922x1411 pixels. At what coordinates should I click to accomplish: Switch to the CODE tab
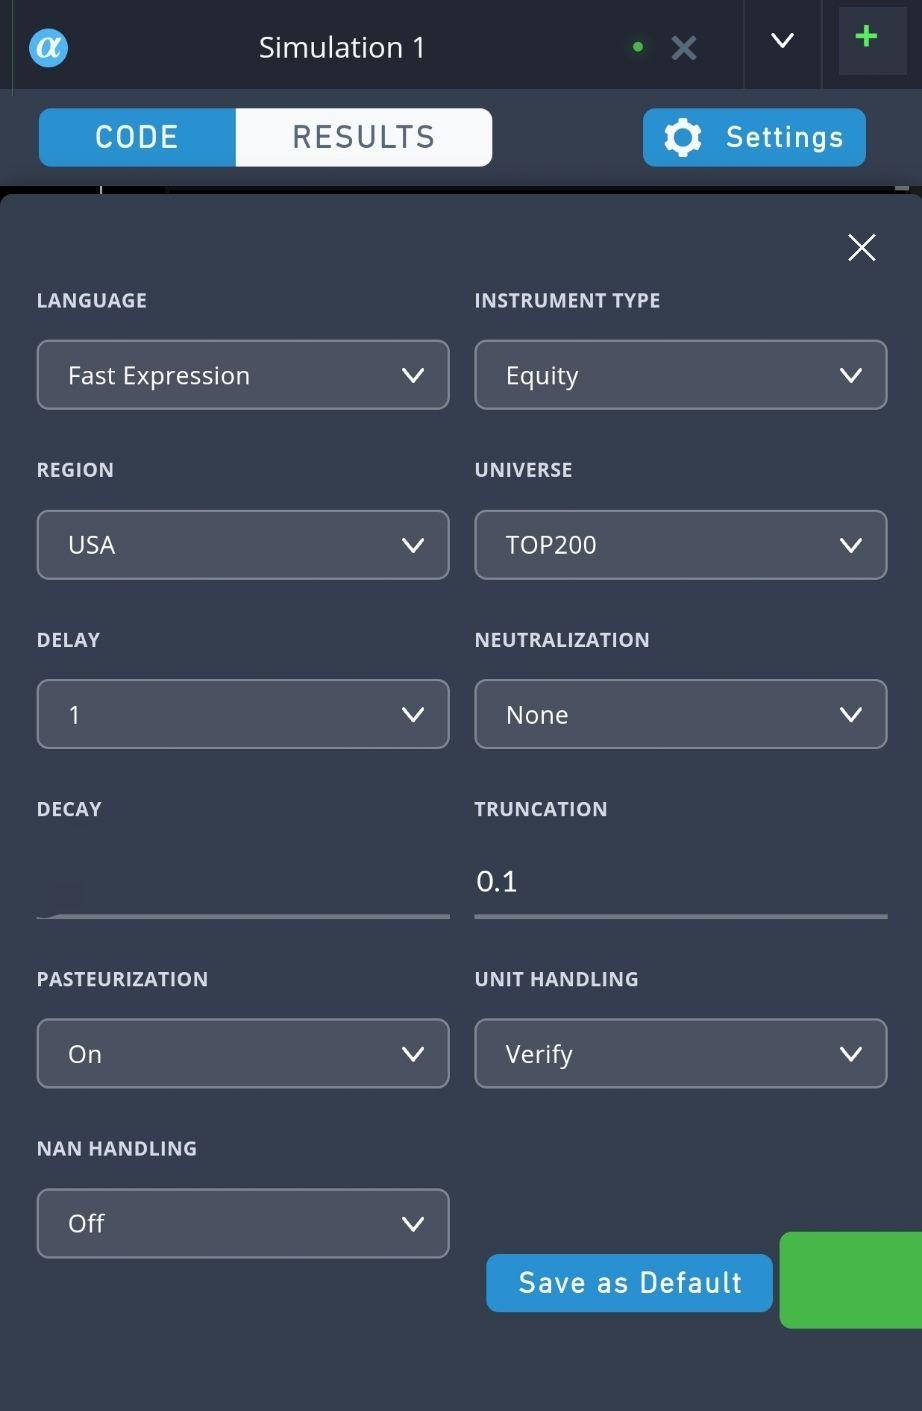click(x=137, y=137)
